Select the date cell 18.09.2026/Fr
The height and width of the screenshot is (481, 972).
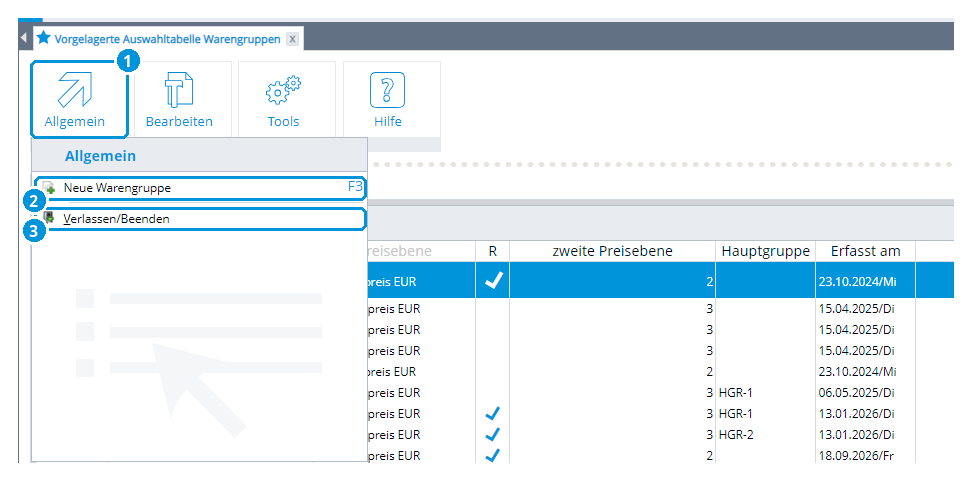click(x=865, y=456)
